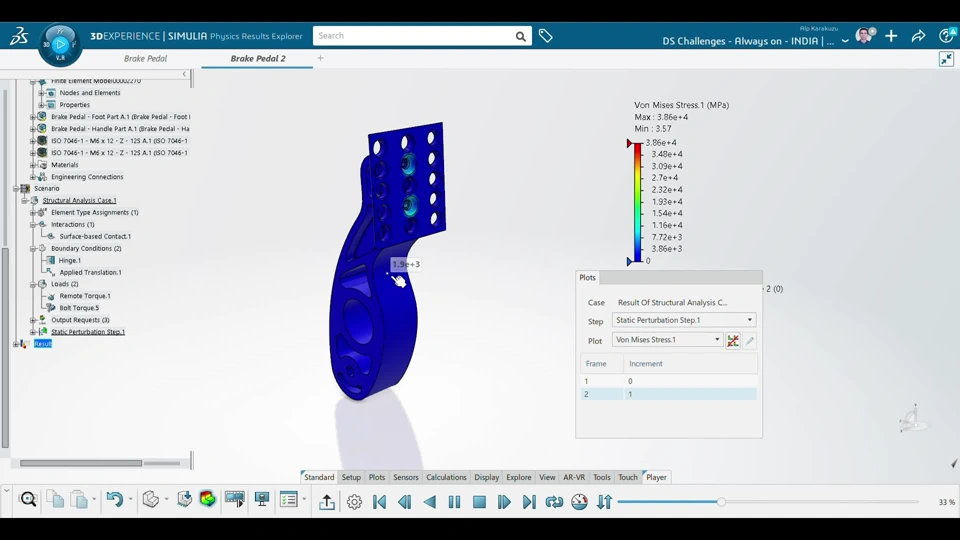Collapse the Boundary Conditions (2) node
960x540 pixels.
[x=33, y=249]
